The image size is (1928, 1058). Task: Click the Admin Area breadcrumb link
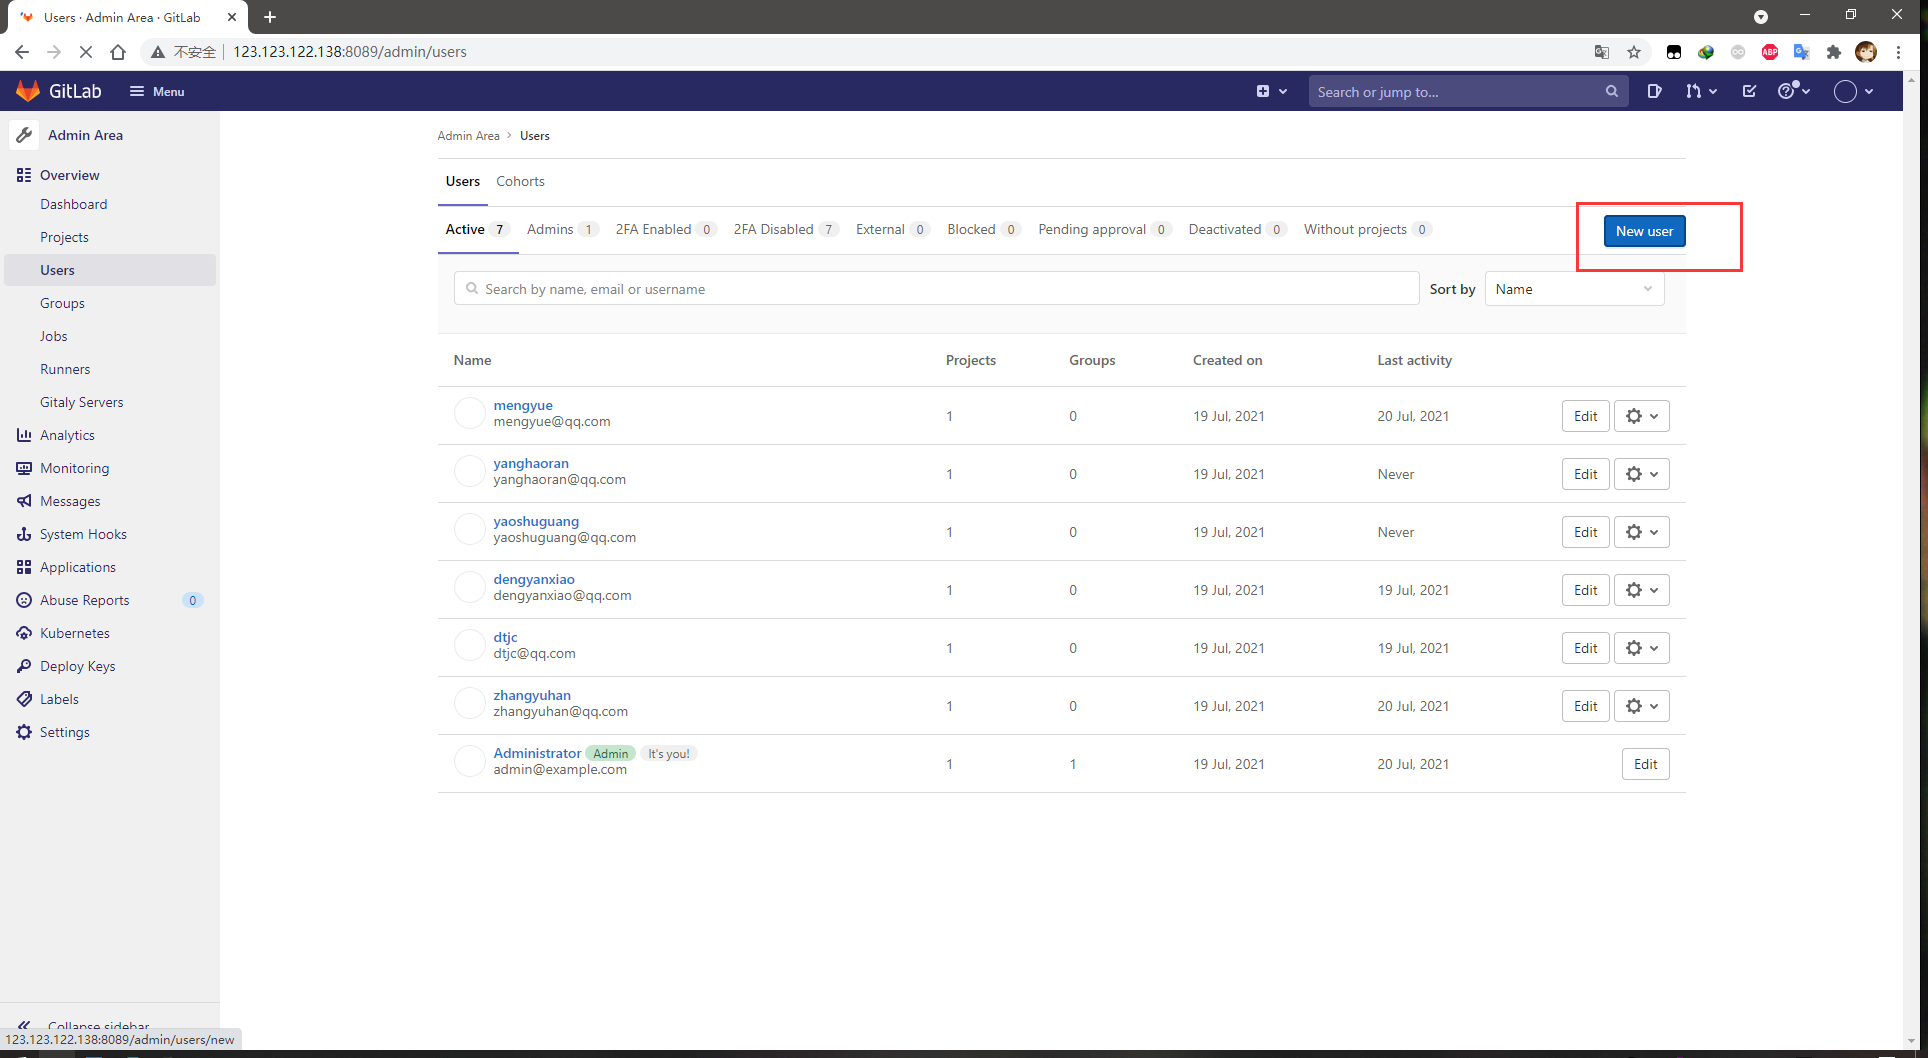coord(468,136)
